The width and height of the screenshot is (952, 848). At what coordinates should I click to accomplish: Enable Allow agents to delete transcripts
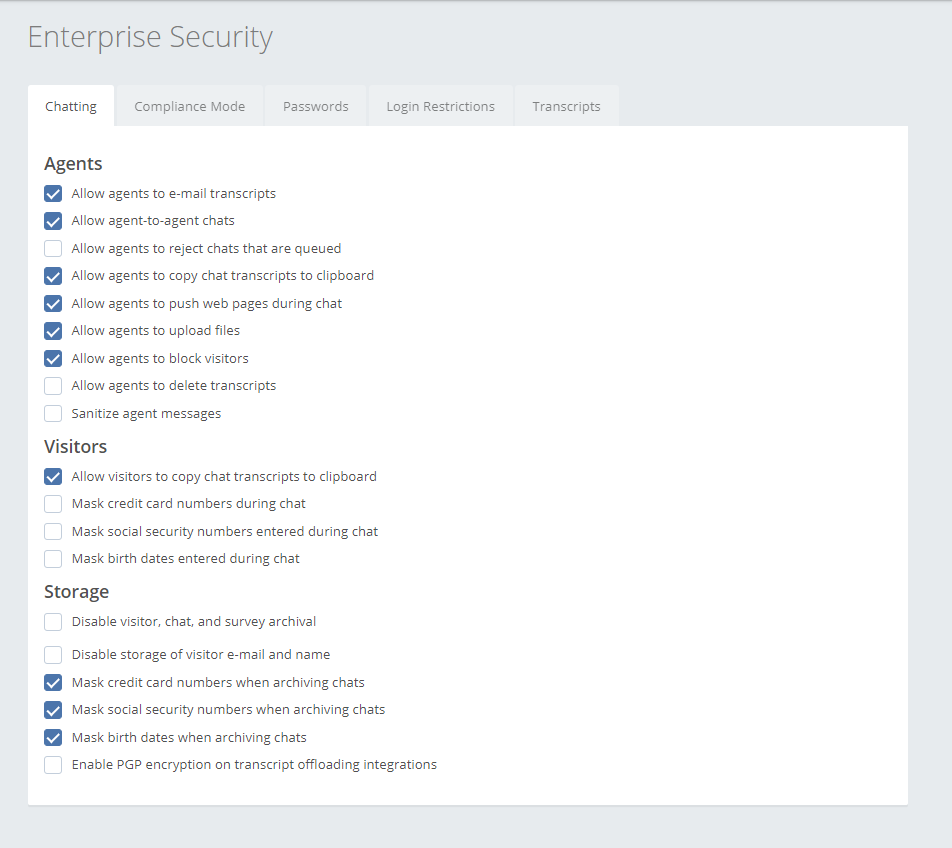click(x=53, y=386)
